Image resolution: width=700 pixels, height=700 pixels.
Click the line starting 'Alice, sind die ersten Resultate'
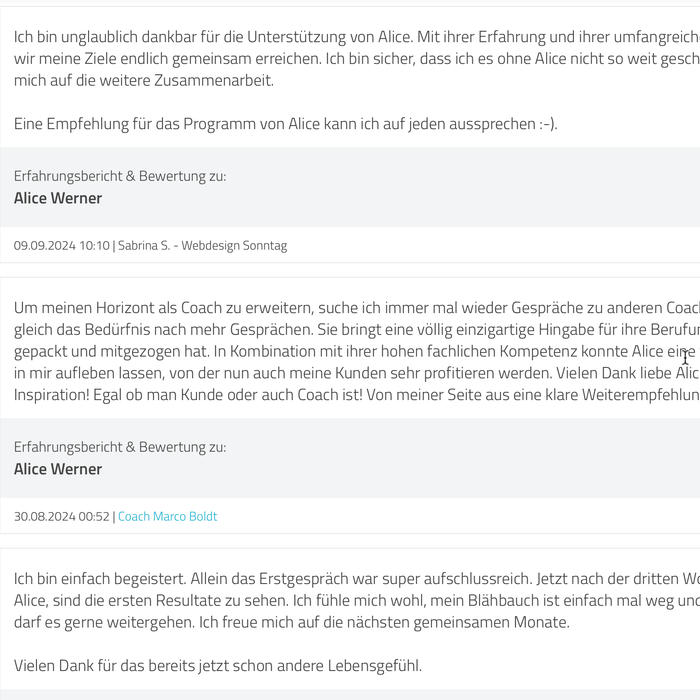tap(357, 600)
